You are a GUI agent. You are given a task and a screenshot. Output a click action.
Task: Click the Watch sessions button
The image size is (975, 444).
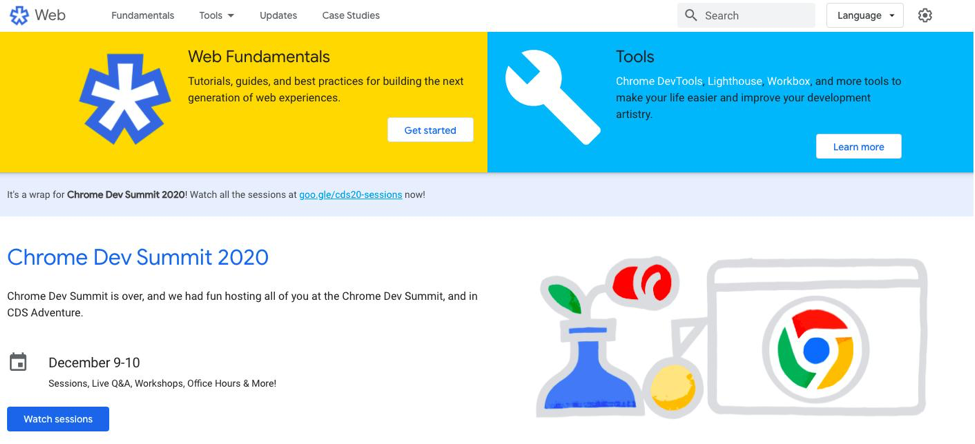point(58,419)
